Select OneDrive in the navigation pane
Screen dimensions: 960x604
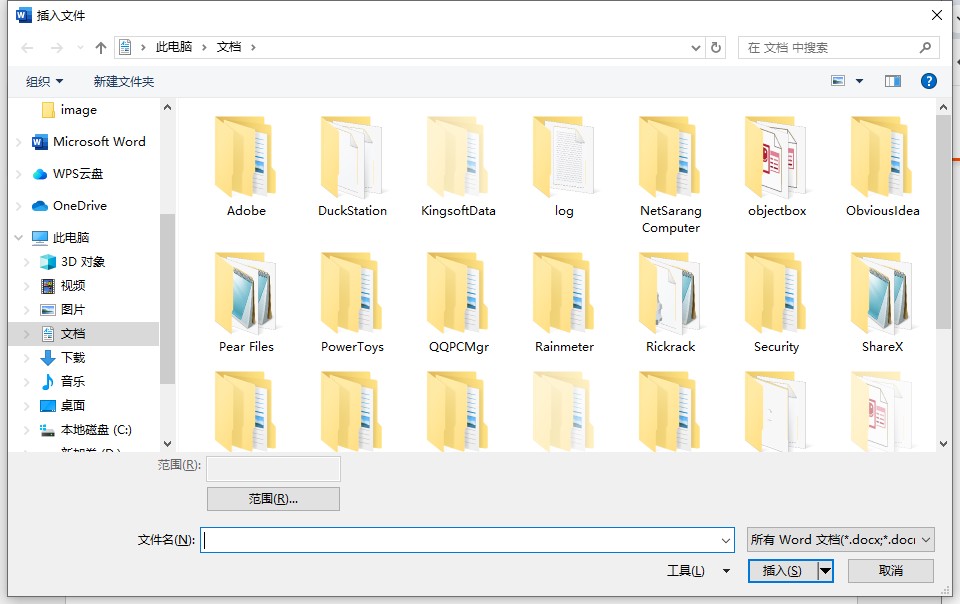point(79,206)
